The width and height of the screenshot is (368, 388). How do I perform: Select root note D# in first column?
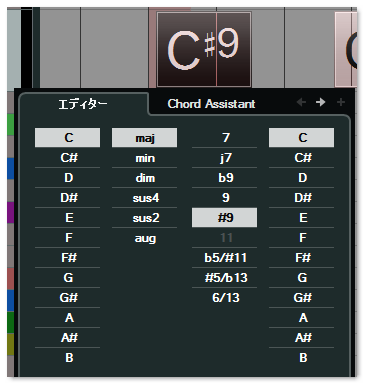(67, 198)
